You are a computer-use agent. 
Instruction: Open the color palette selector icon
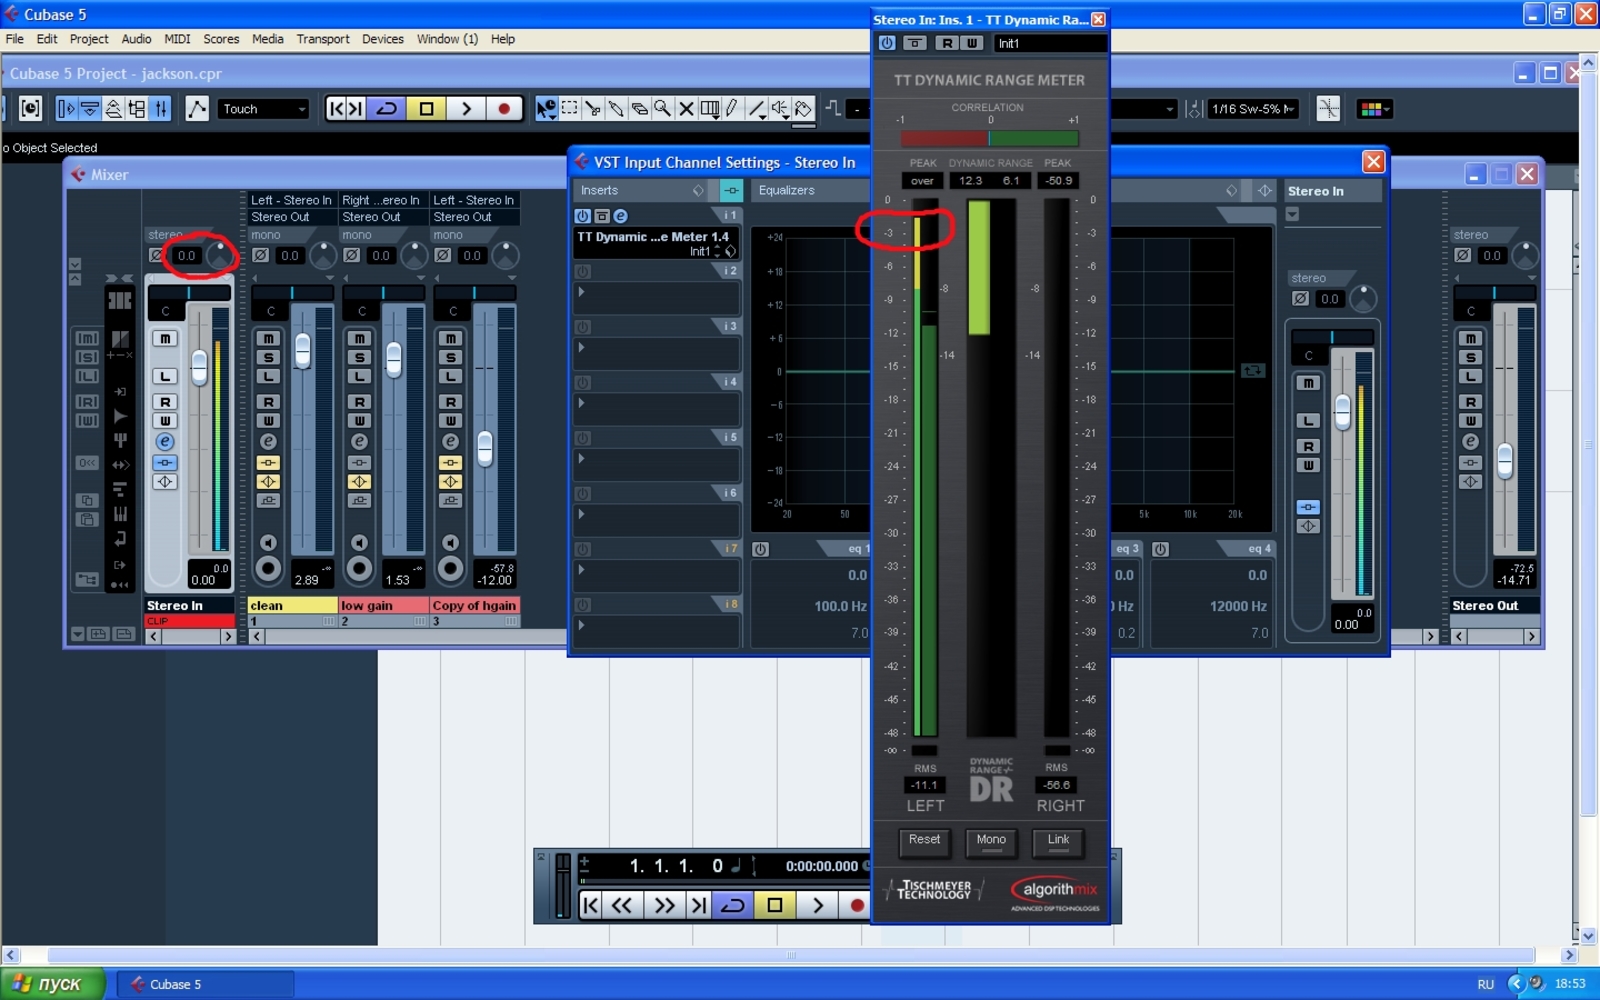pos(1373,109)
